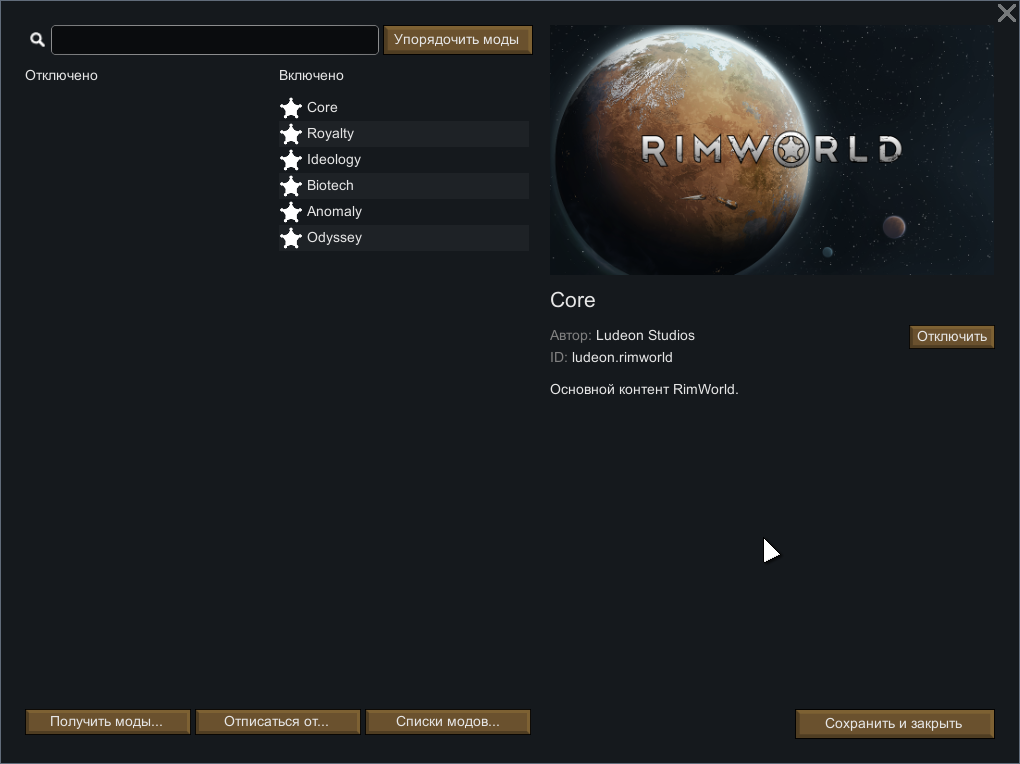This screenshot has height=764, width=1020.
Task: Click the Ideology expansion star icon
Action: (290, 160)
